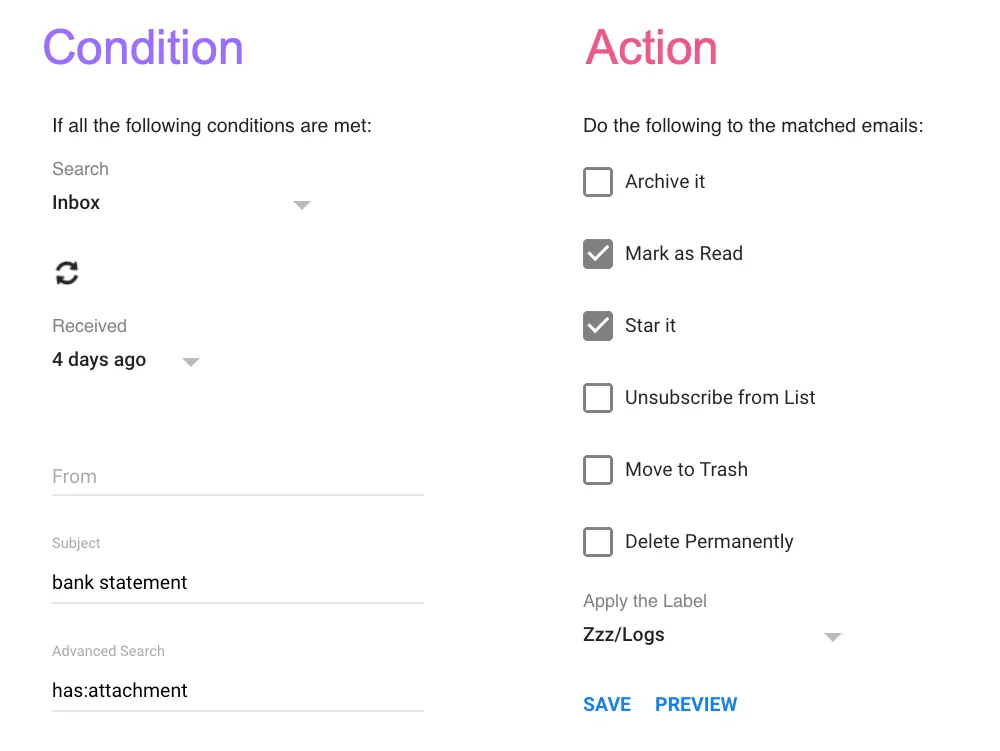Enable Delete Permanently
This screenshot has height=751, width=1000.
point(597,541)
